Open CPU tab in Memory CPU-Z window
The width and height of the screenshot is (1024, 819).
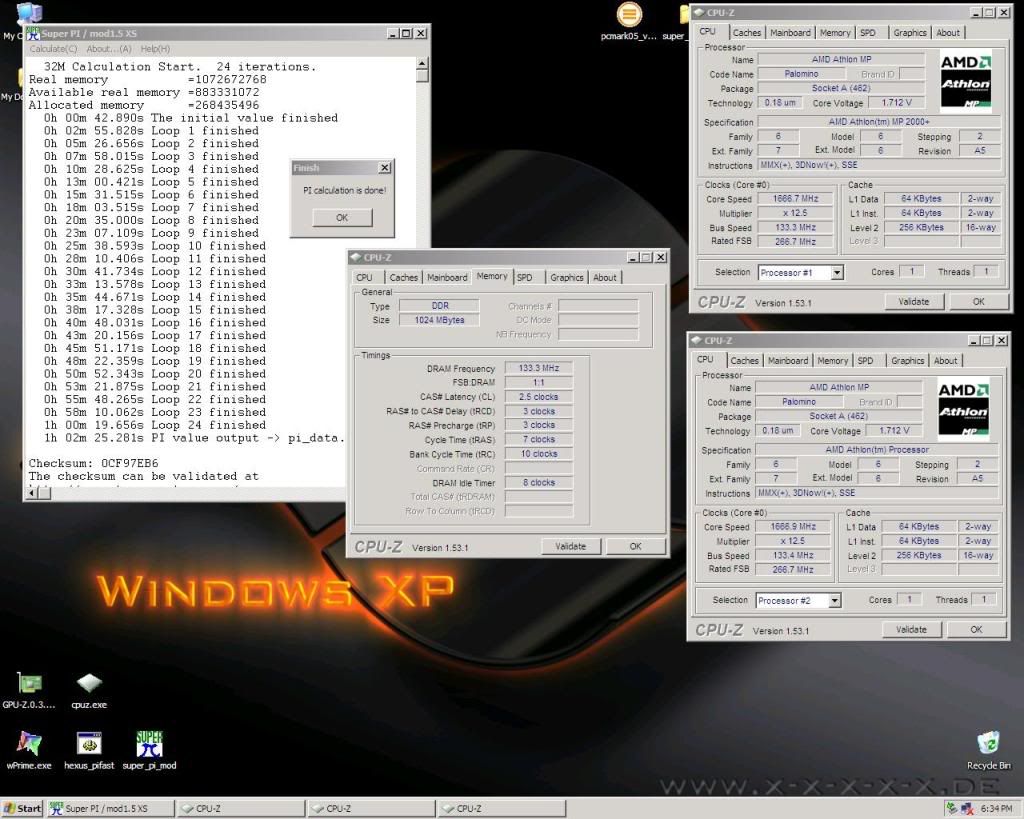365,278
